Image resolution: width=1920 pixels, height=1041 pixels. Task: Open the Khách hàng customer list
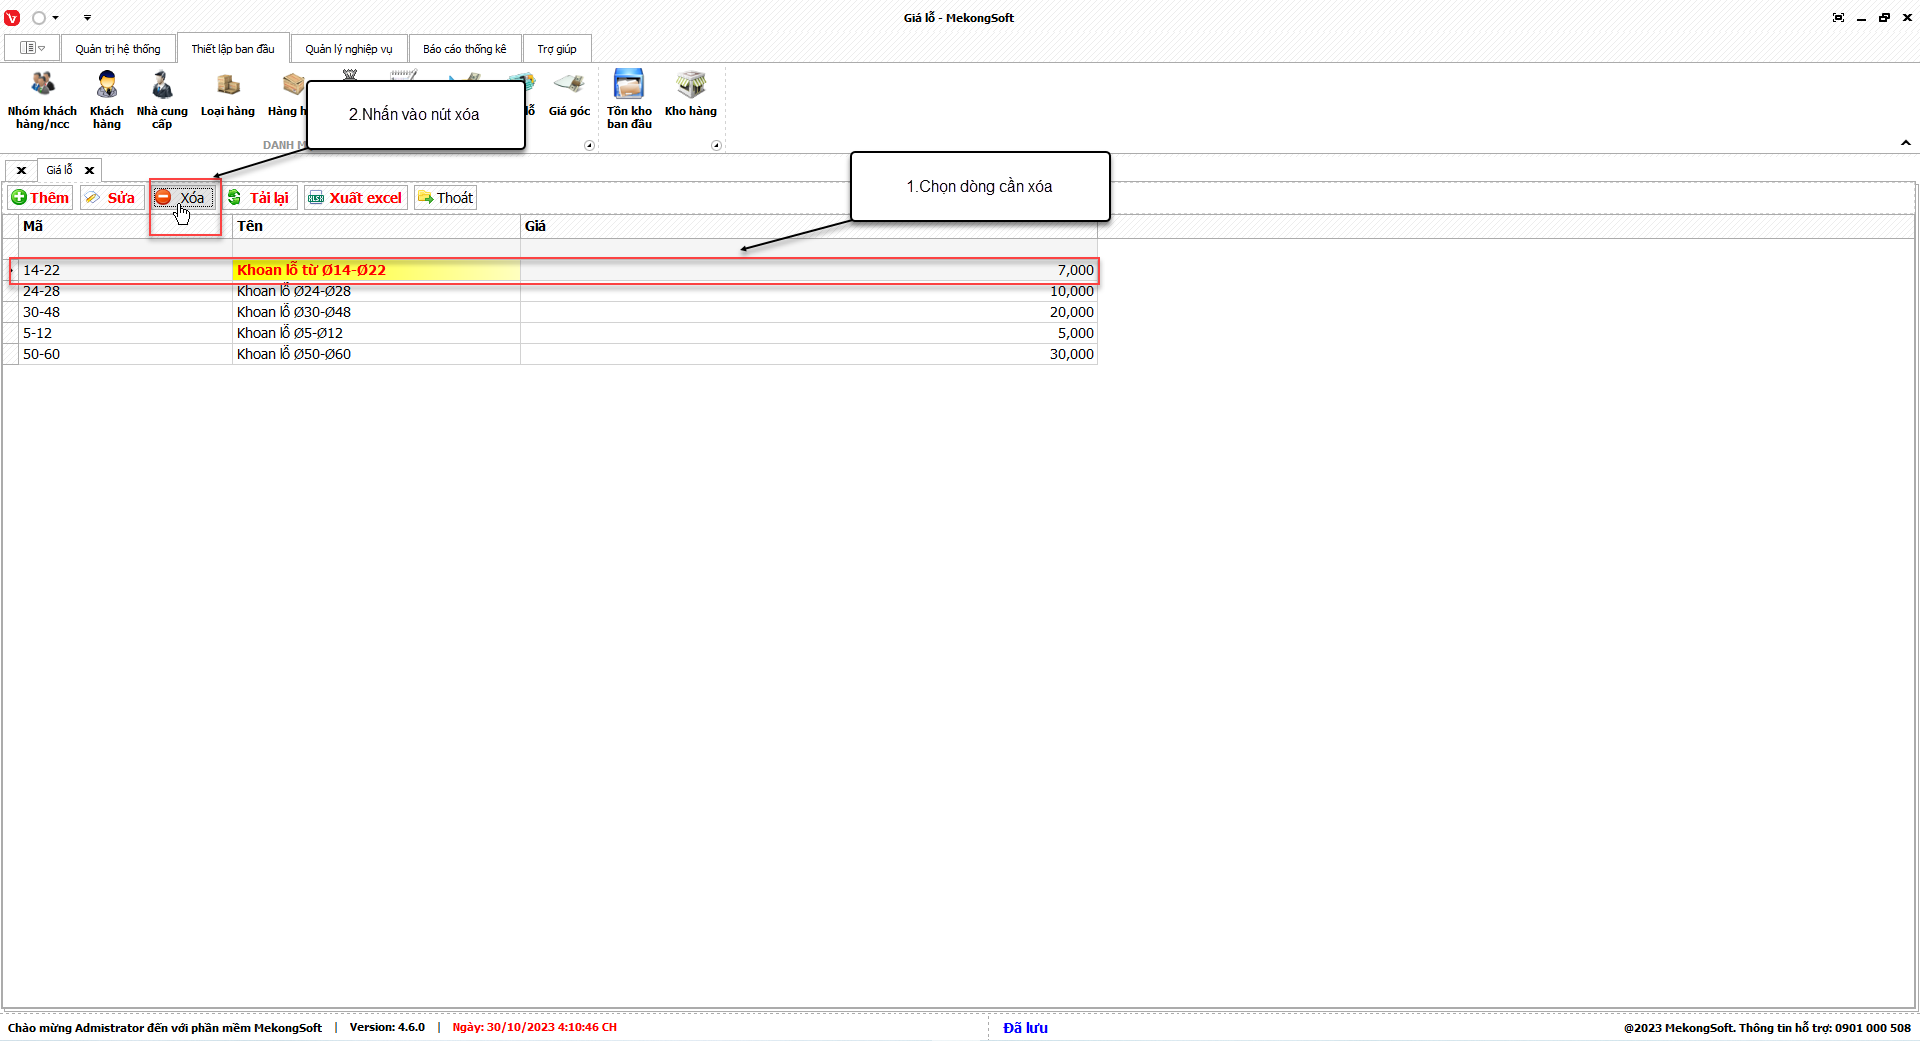pyautogui.click(x=107, y=101)
